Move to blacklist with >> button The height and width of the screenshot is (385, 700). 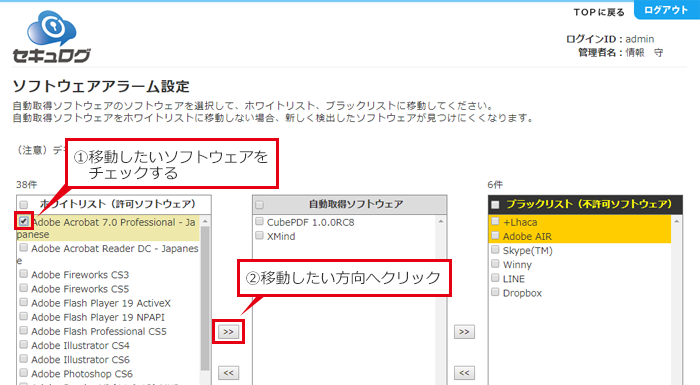pyautogui.click(x=464, y=332)
